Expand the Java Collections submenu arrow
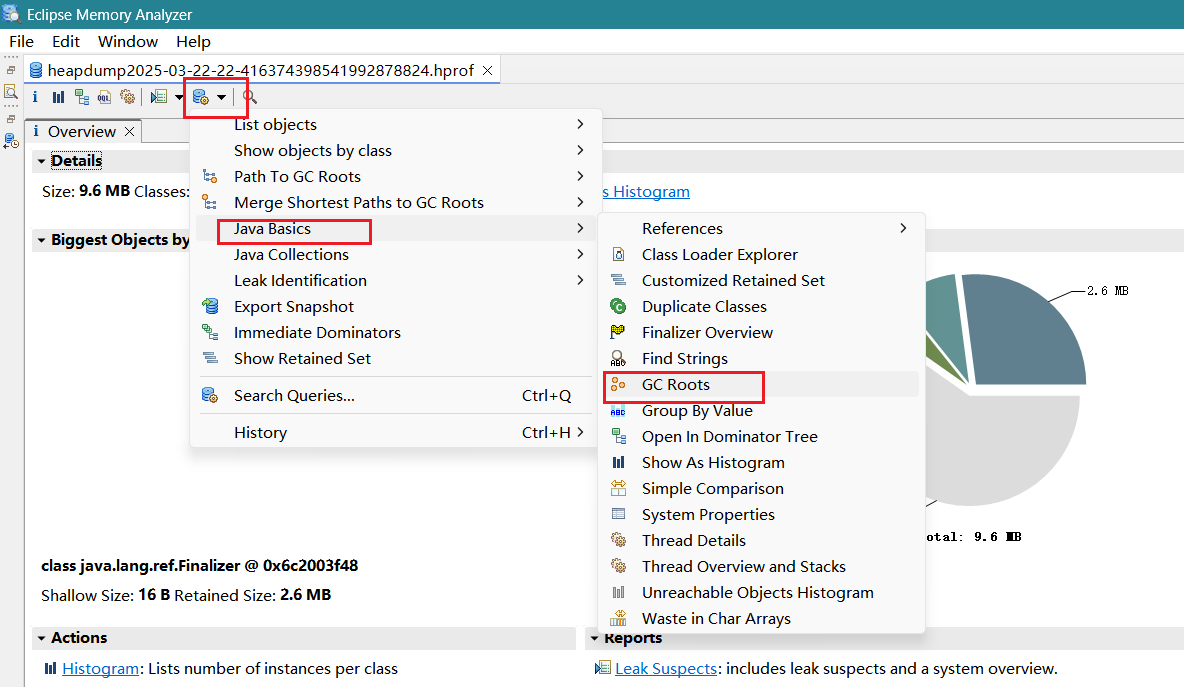This screenshot has width=1184, height=687. pyautogui.click(x=580, y=254)
